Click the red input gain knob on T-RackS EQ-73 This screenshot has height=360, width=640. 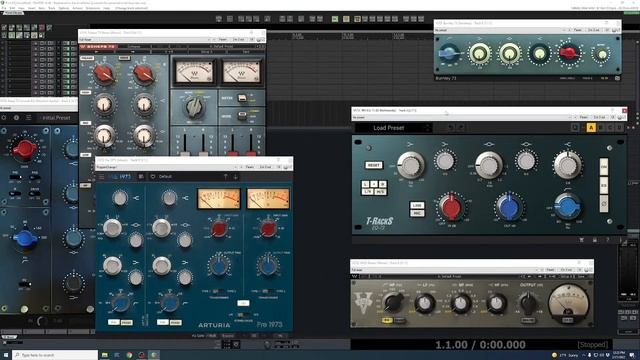(451, 207)
